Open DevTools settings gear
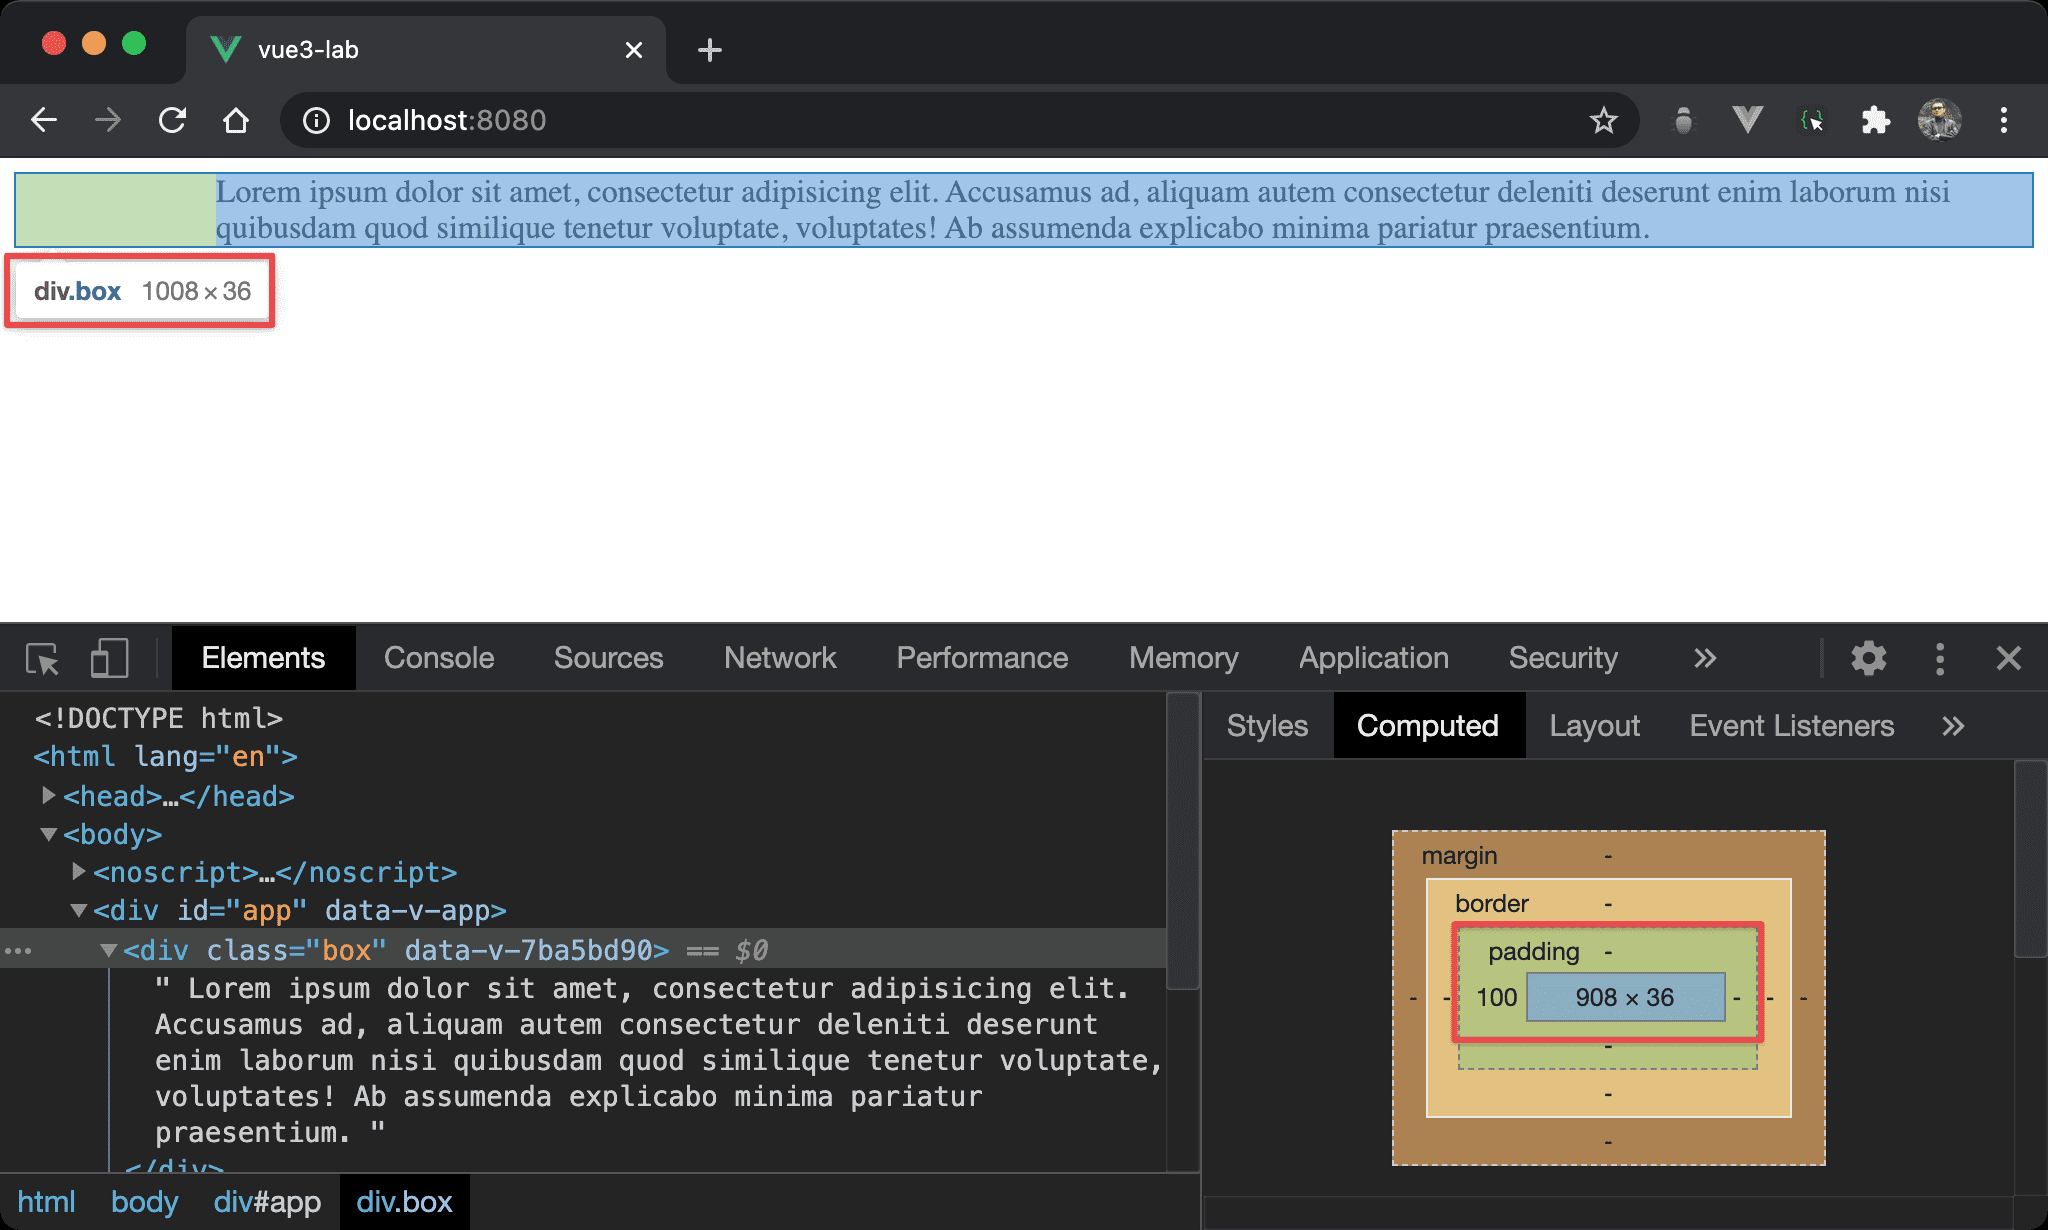 click(x=1868, y=658)
